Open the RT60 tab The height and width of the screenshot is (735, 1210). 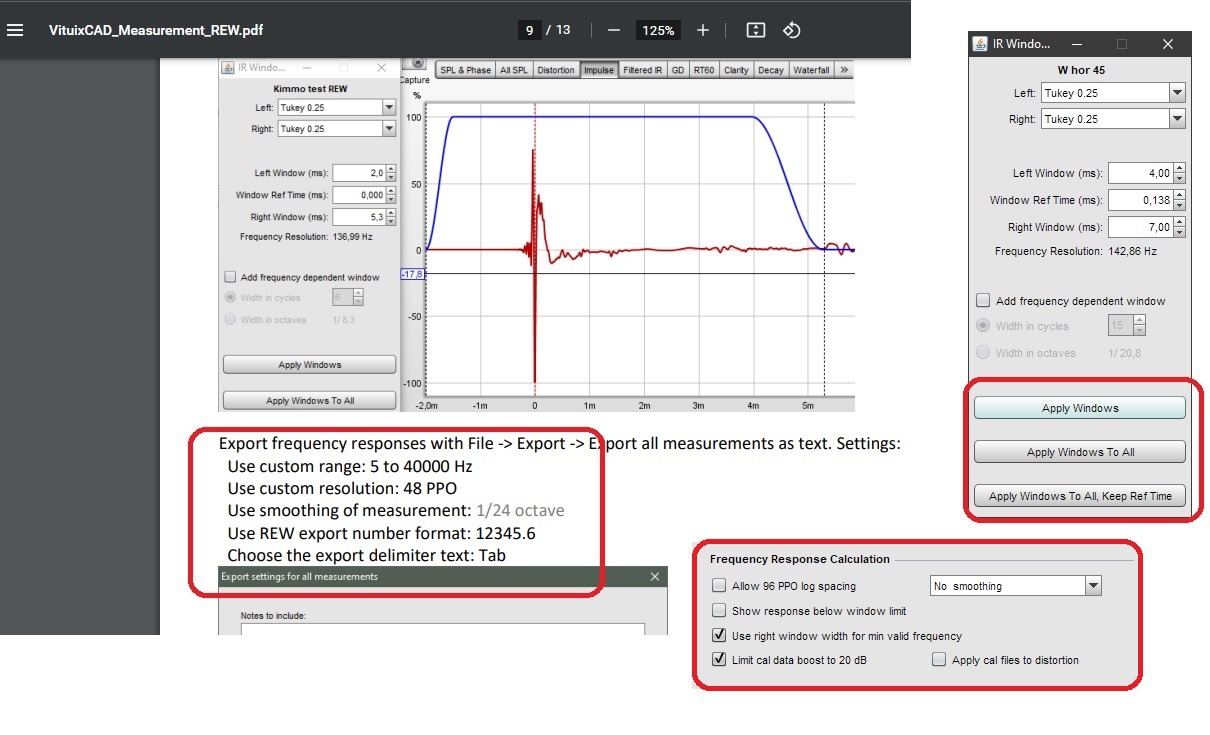[x=704, y=70]
